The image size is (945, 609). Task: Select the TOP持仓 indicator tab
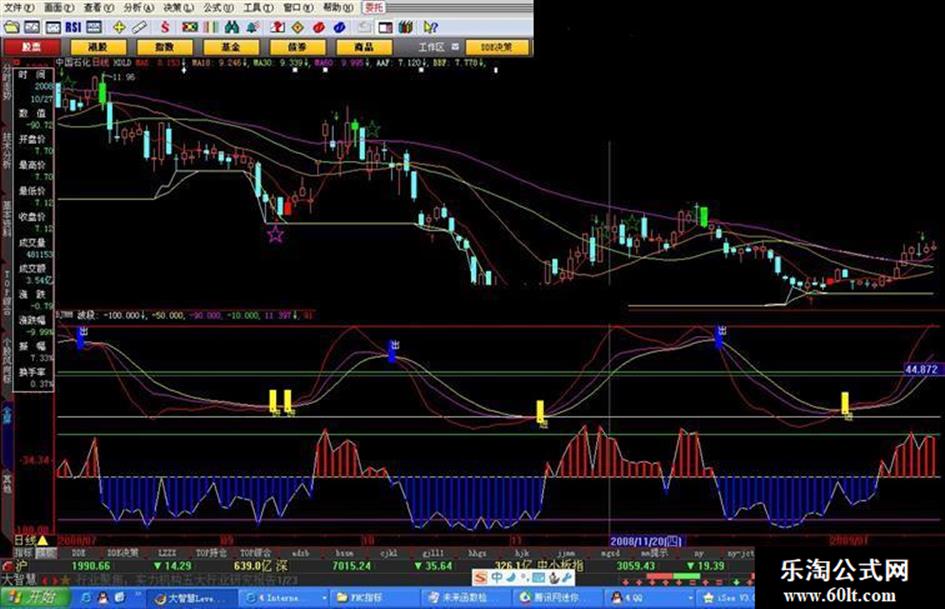tap(210, 551)
